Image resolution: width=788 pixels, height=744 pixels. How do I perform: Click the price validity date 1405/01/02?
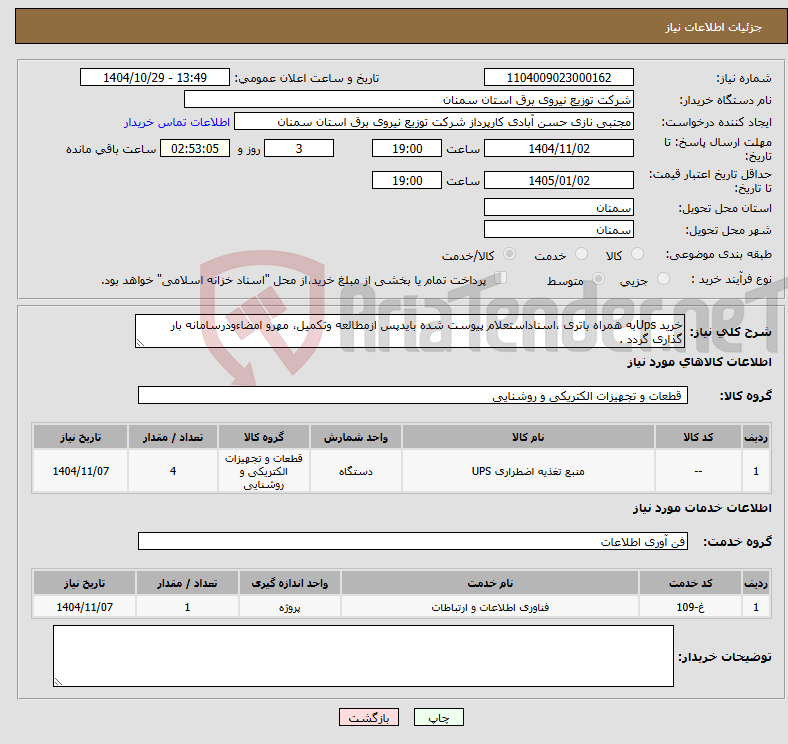pos(558,180)
